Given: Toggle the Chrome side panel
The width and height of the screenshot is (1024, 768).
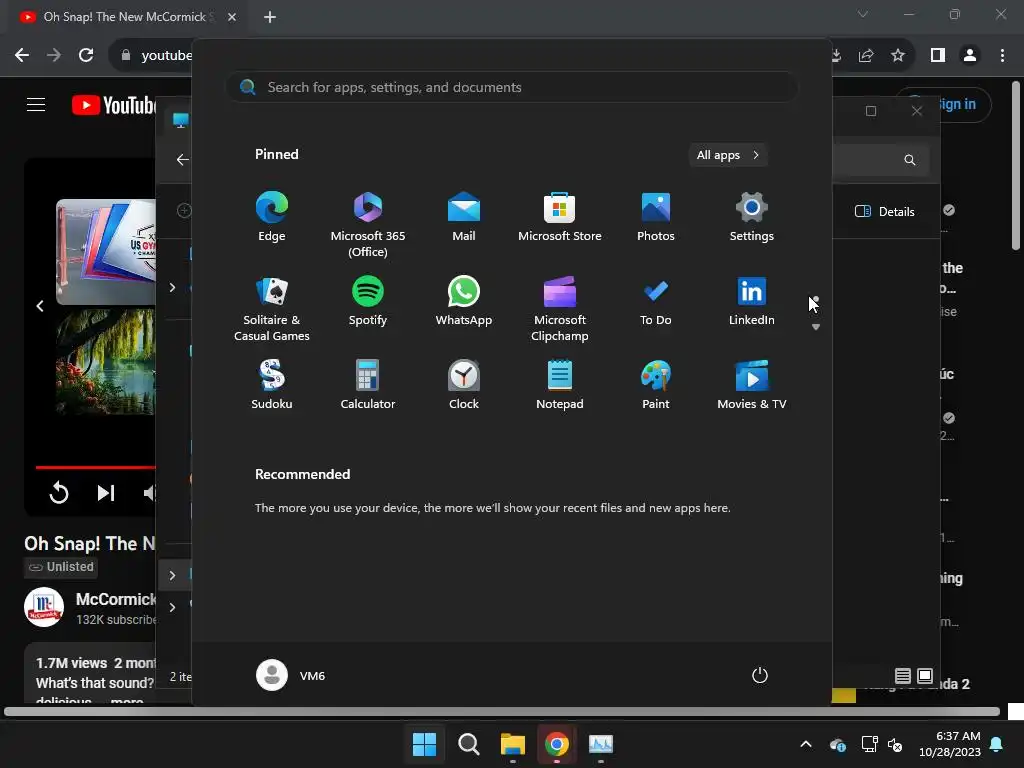Looking at the screenshot, I should [938, 56].
